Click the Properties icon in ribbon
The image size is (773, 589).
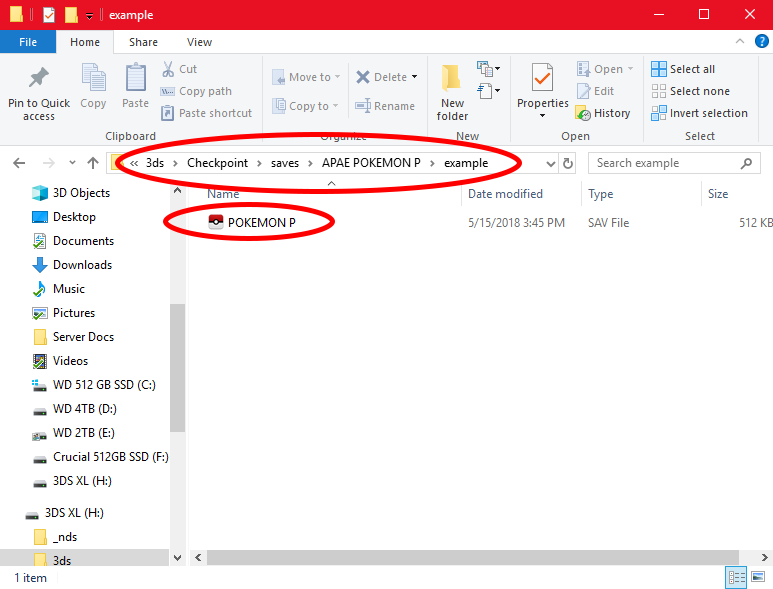(542, 78)
